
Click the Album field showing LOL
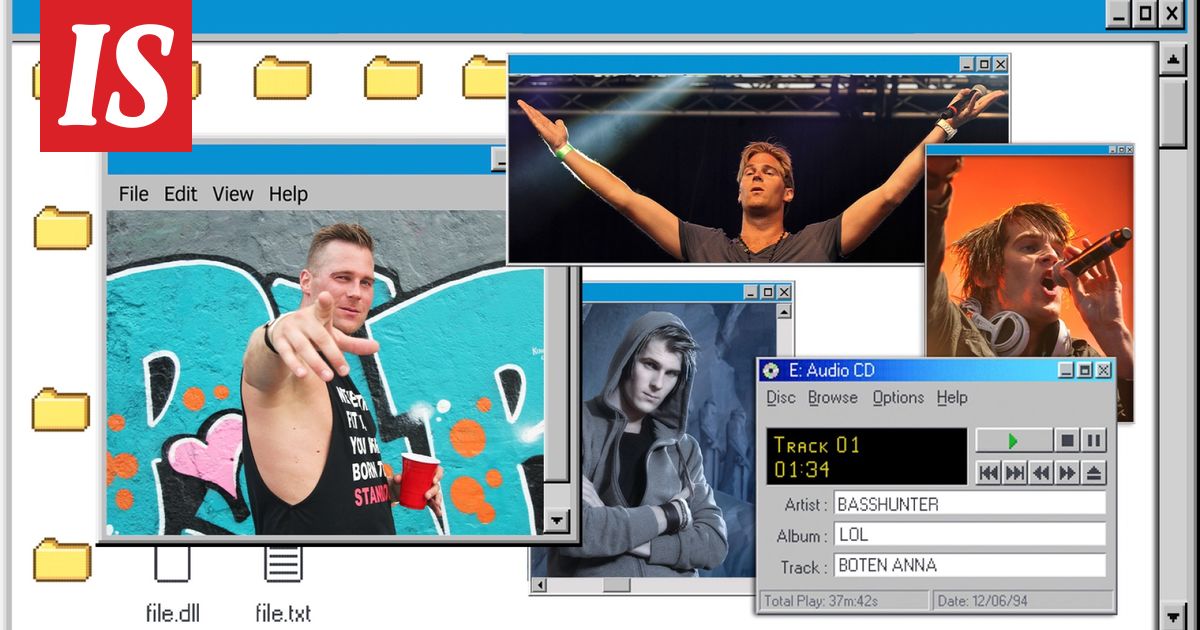point(970,535)
